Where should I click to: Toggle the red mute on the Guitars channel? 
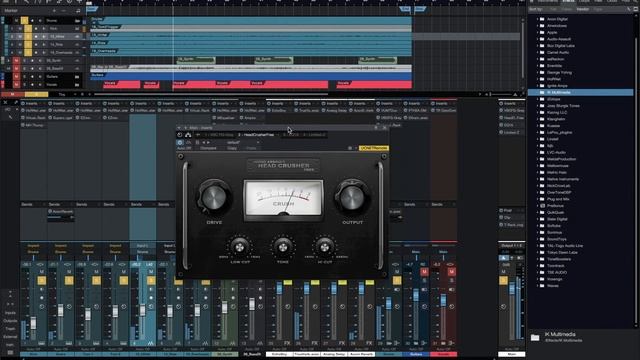[424, 272]
